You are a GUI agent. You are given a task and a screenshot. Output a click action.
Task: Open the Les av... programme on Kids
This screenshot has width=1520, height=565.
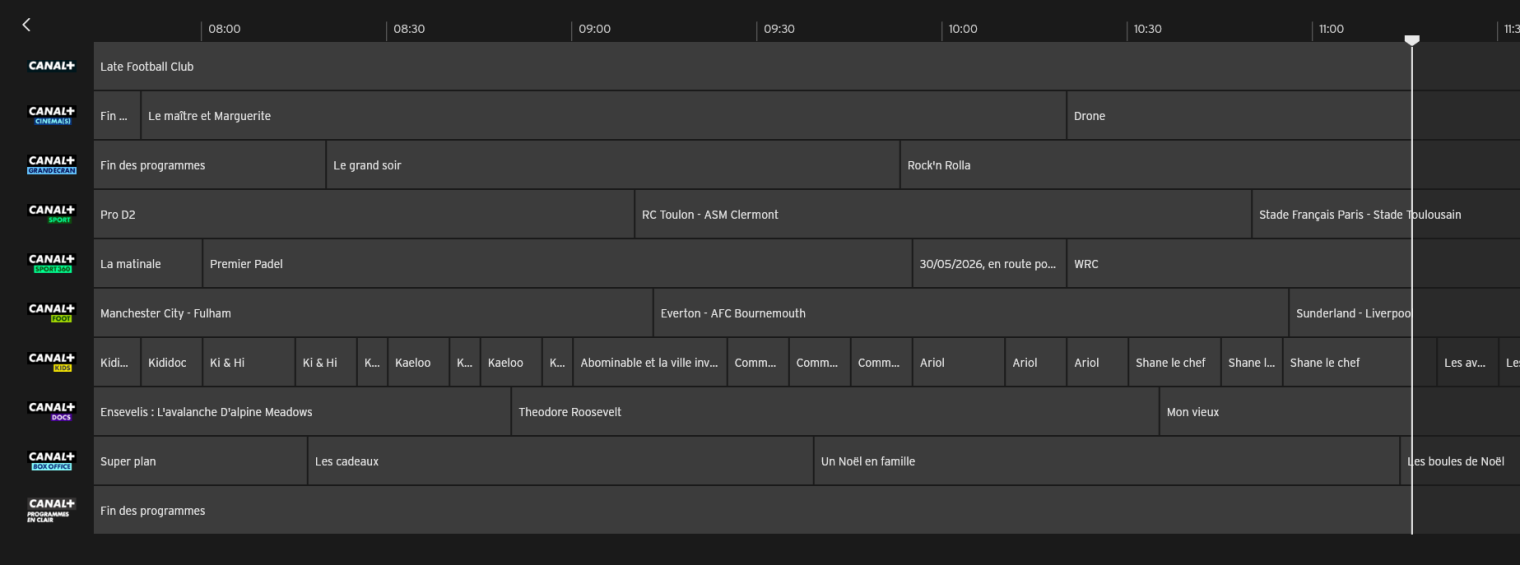1468,362
